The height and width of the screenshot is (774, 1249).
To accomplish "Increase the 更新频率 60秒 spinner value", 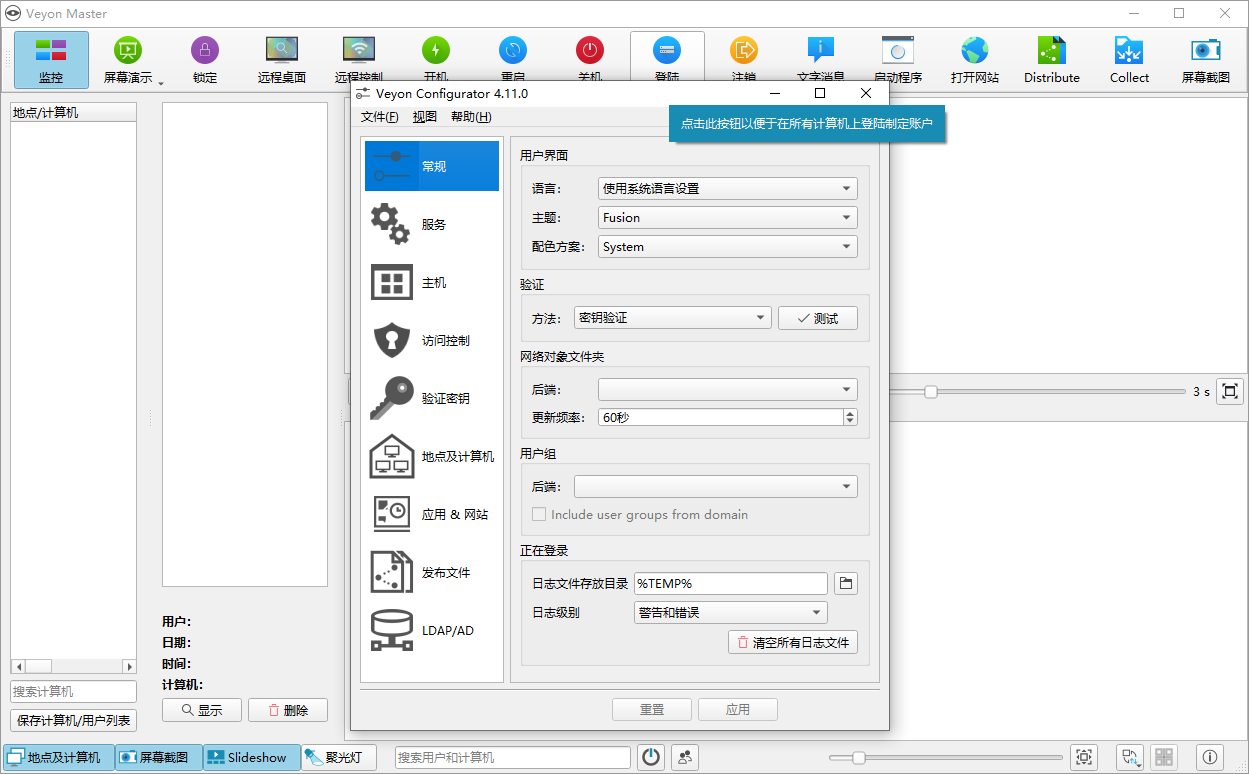I will click(851, 413).
